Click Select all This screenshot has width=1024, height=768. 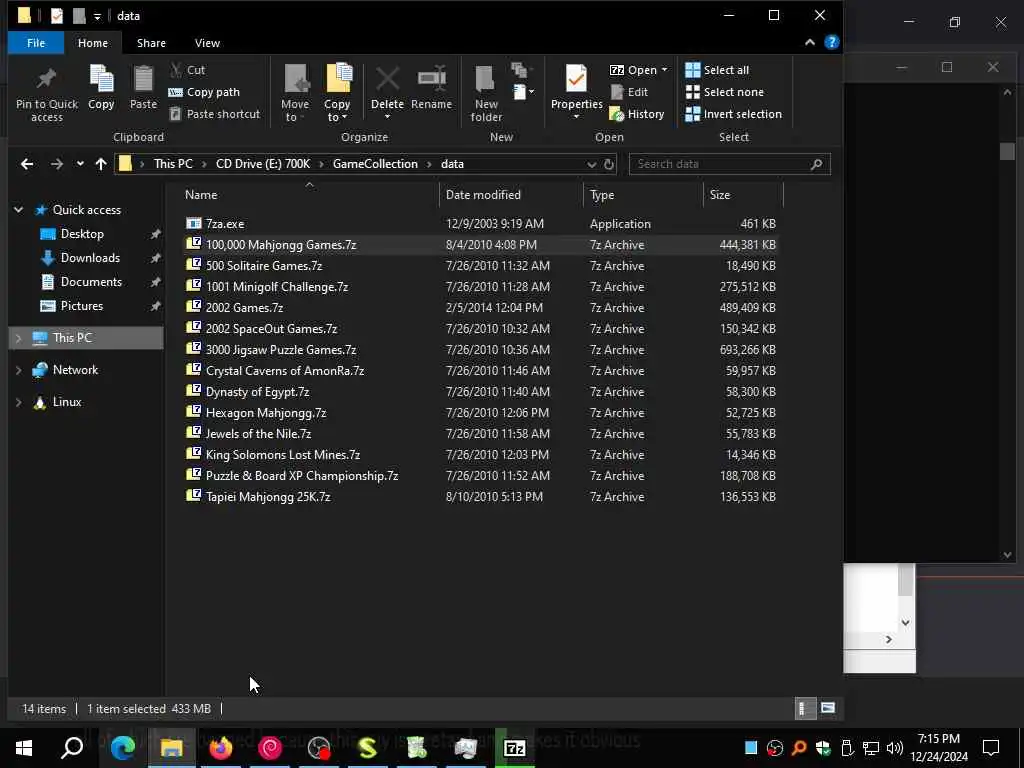[717, 70]
